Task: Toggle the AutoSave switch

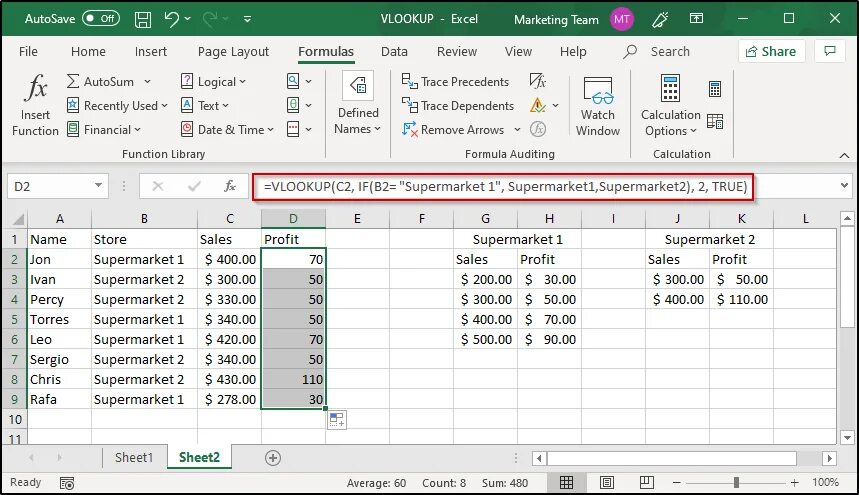Action: click(101, 19)
